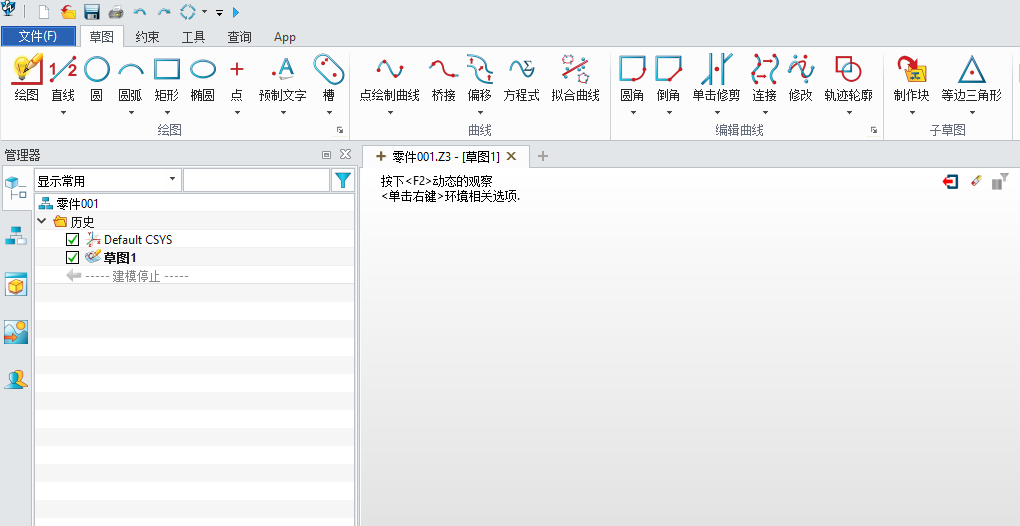Open the visual manager picture icon
This screenshot has height=526, width=1020.
coord(16,332)
